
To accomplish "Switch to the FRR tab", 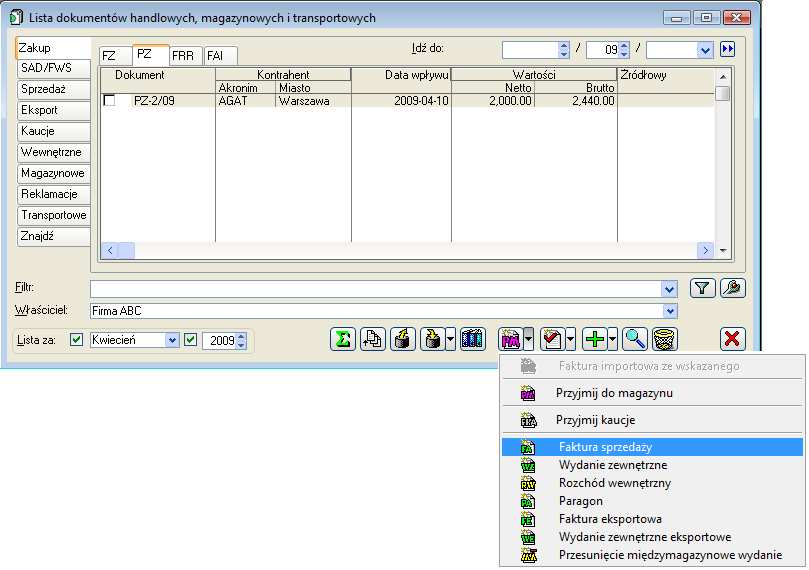I will click(x=183, y=56).
